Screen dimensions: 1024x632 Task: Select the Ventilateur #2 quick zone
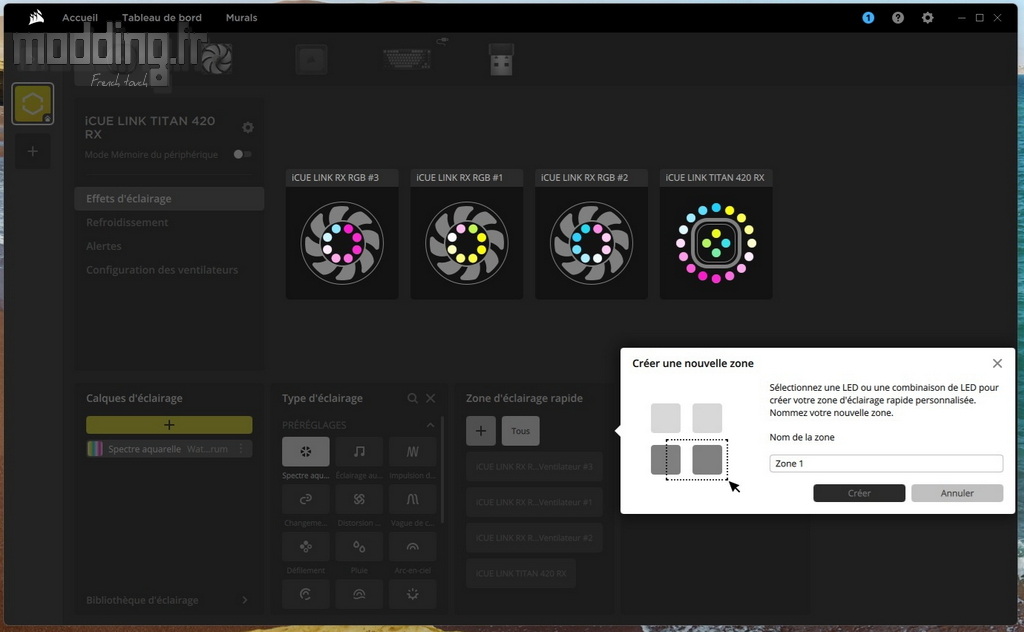pyautogui.click(x=534, y=538)
